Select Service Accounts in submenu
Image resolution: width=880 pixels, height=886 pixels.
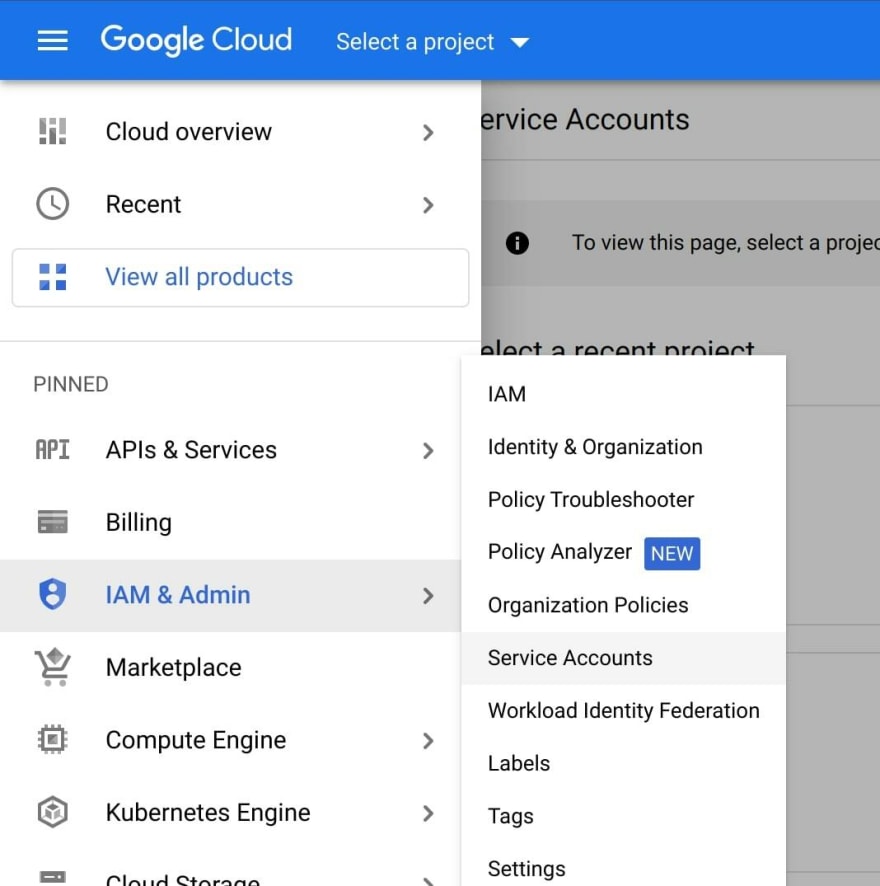623,658
